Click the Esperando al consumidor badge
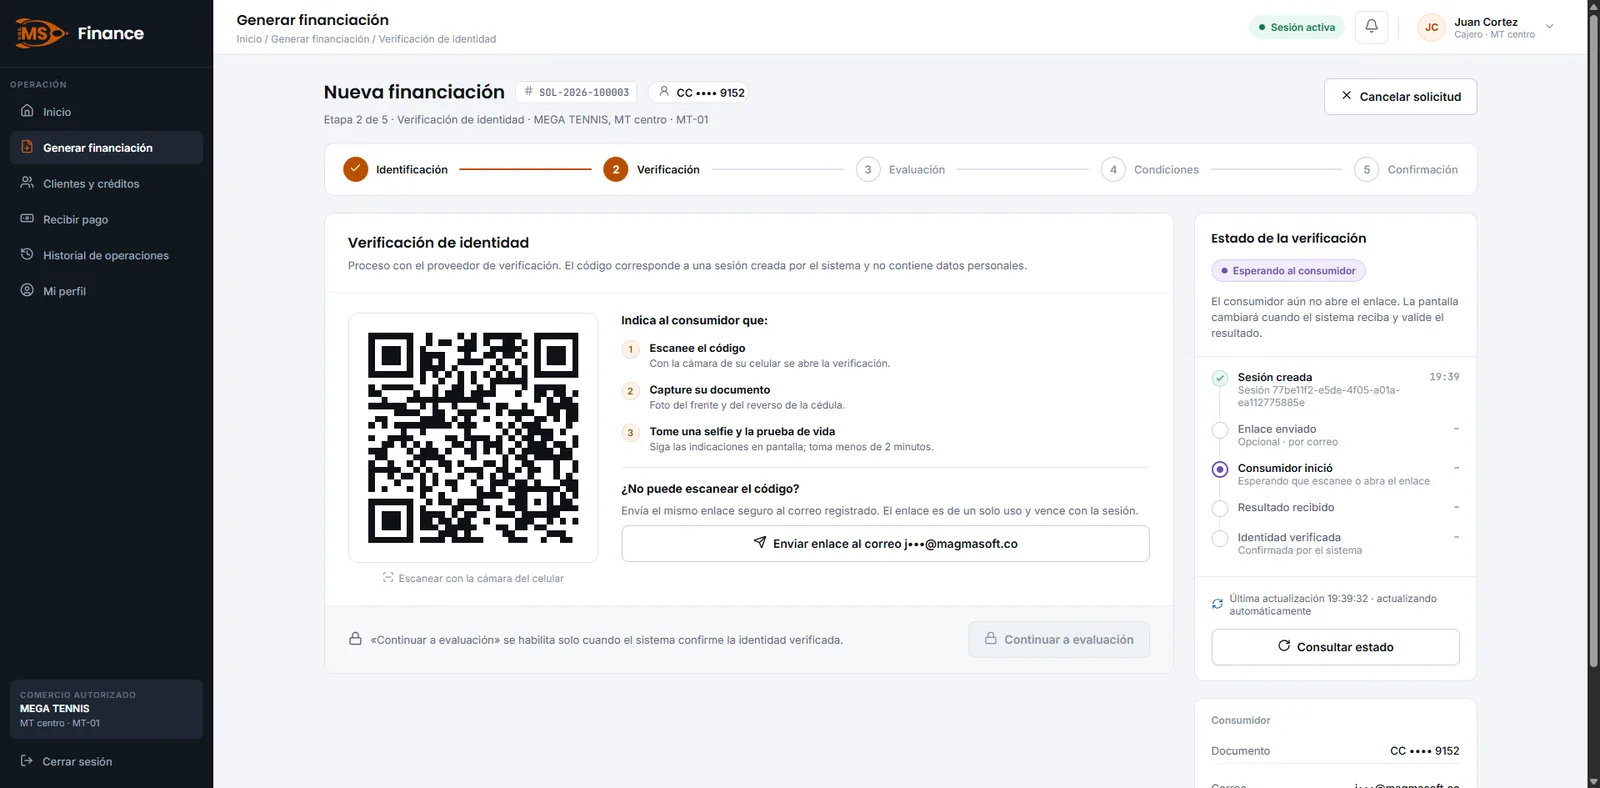Screen dimensions: 1600x788 coord(1288,270)
